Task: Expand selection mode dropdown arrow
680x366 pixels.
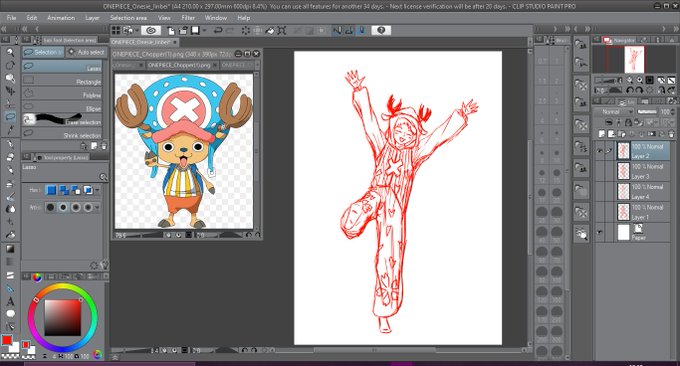Action: click(97, 190)
